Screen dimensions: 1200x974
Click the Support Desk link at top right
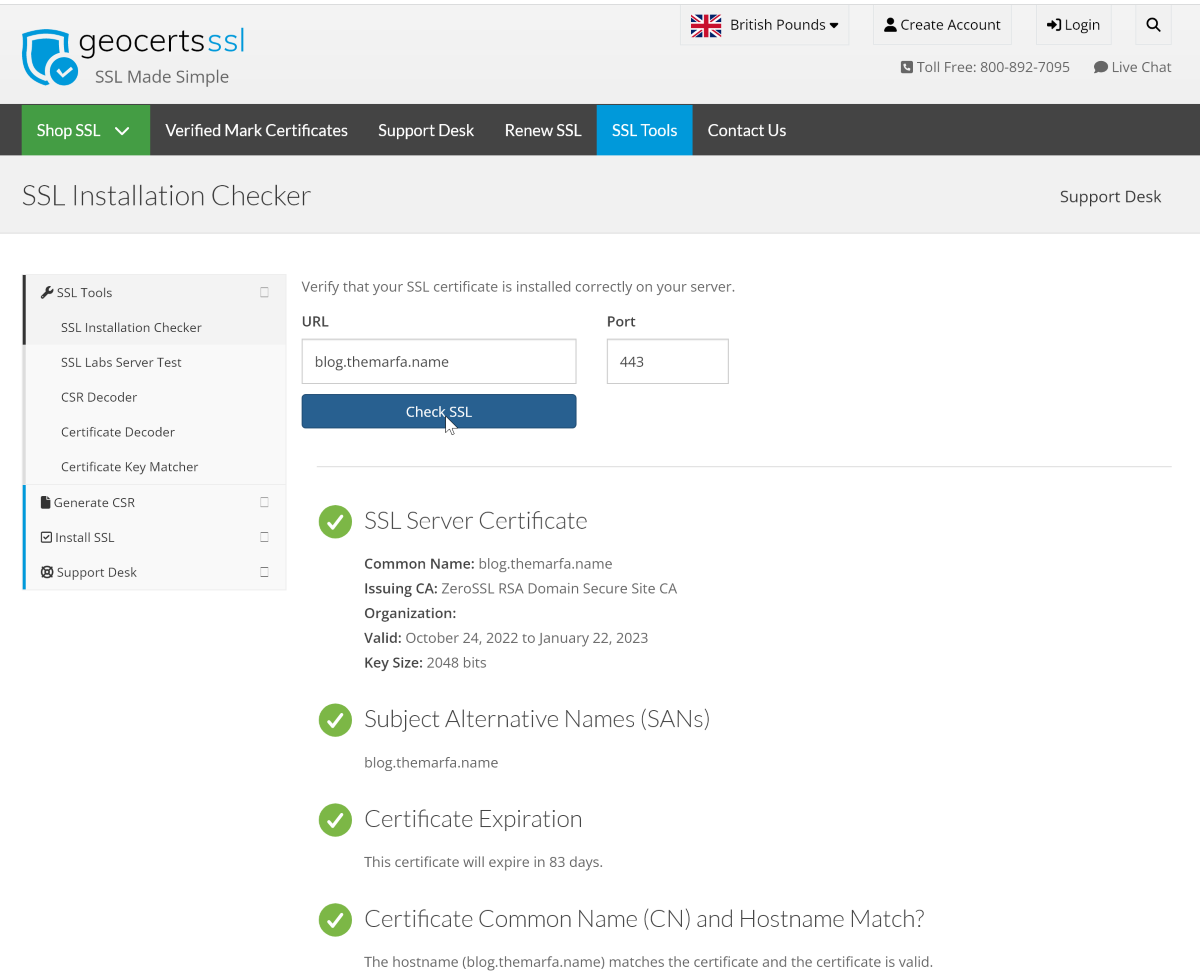pos(1110,196)
